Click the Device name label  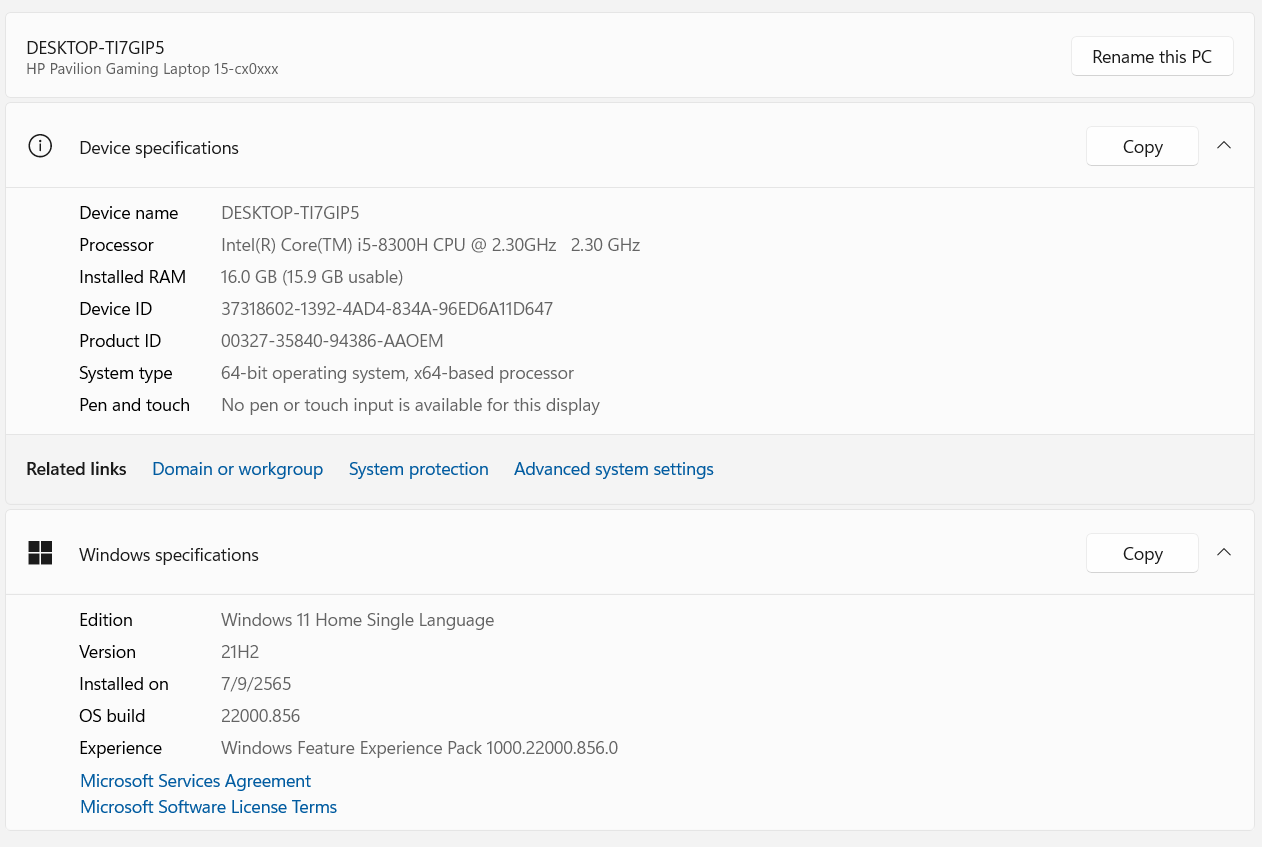pos(128,213)
